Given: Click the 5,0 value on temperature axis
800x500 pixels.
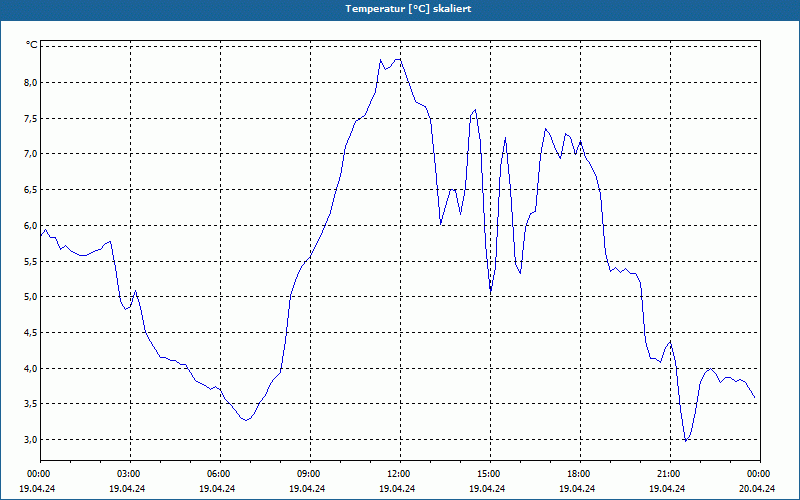Looking at the screenshot, I should [30, 296].
